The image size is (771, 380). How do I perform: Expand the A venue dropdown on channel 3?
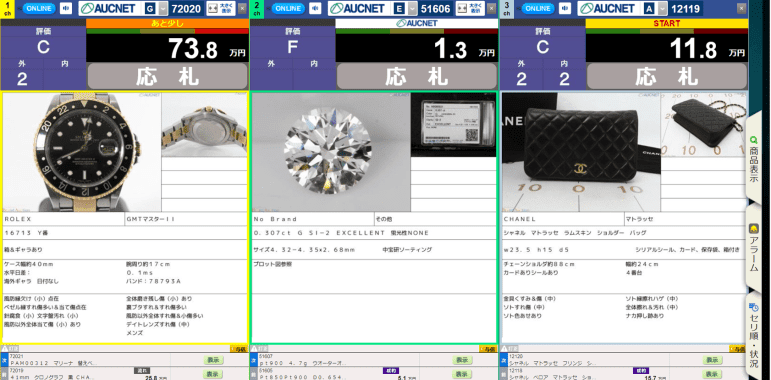[662, 8]
